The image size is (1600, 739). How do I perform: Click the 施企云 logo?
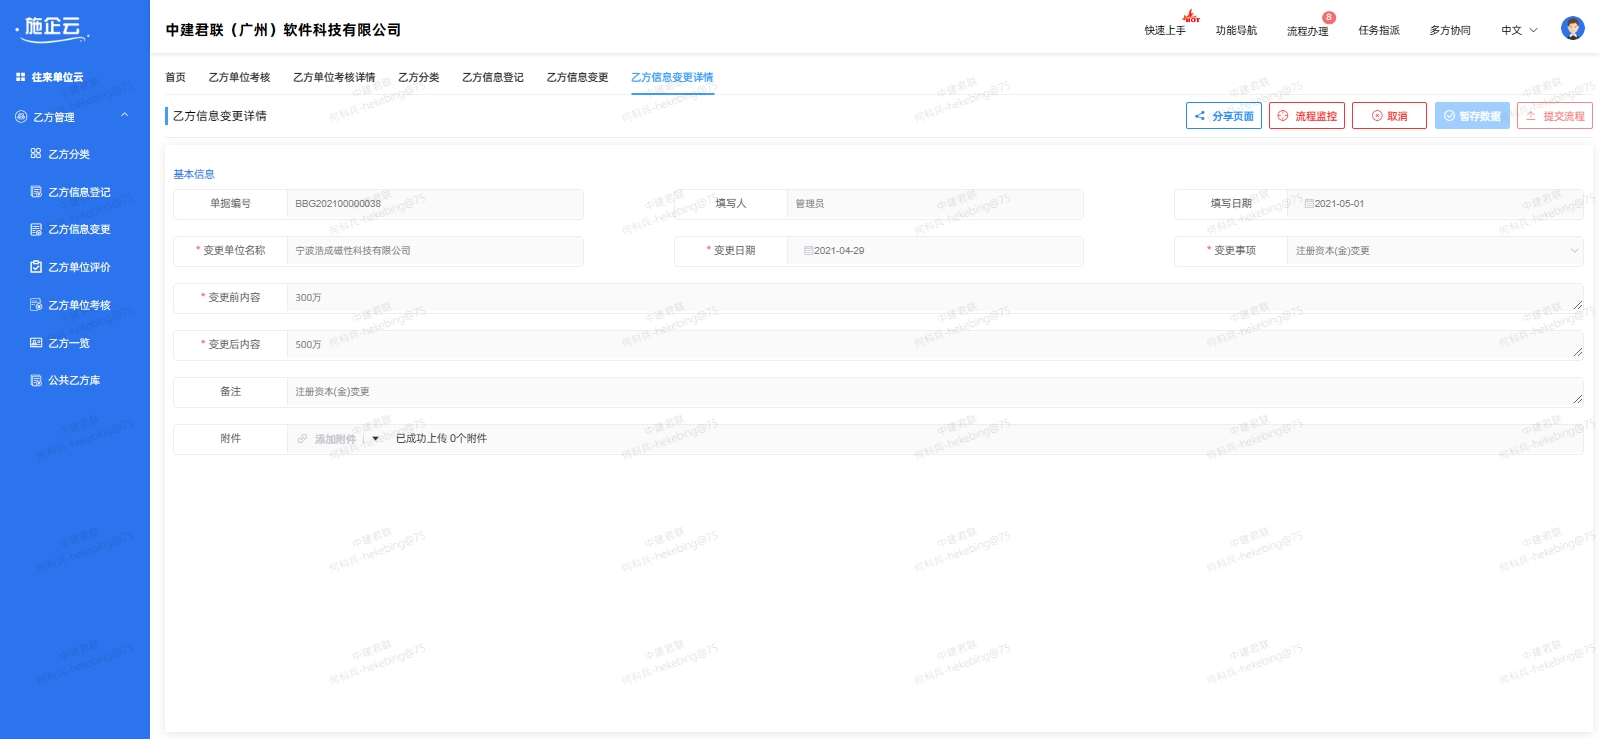[53, 29]
